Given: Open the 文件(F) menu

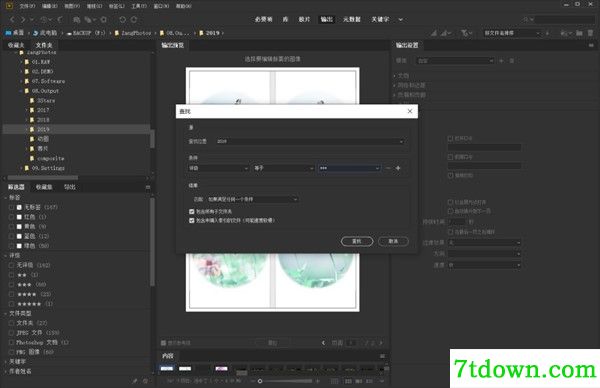Looking at the screenshot, I should tap(27, 6).
